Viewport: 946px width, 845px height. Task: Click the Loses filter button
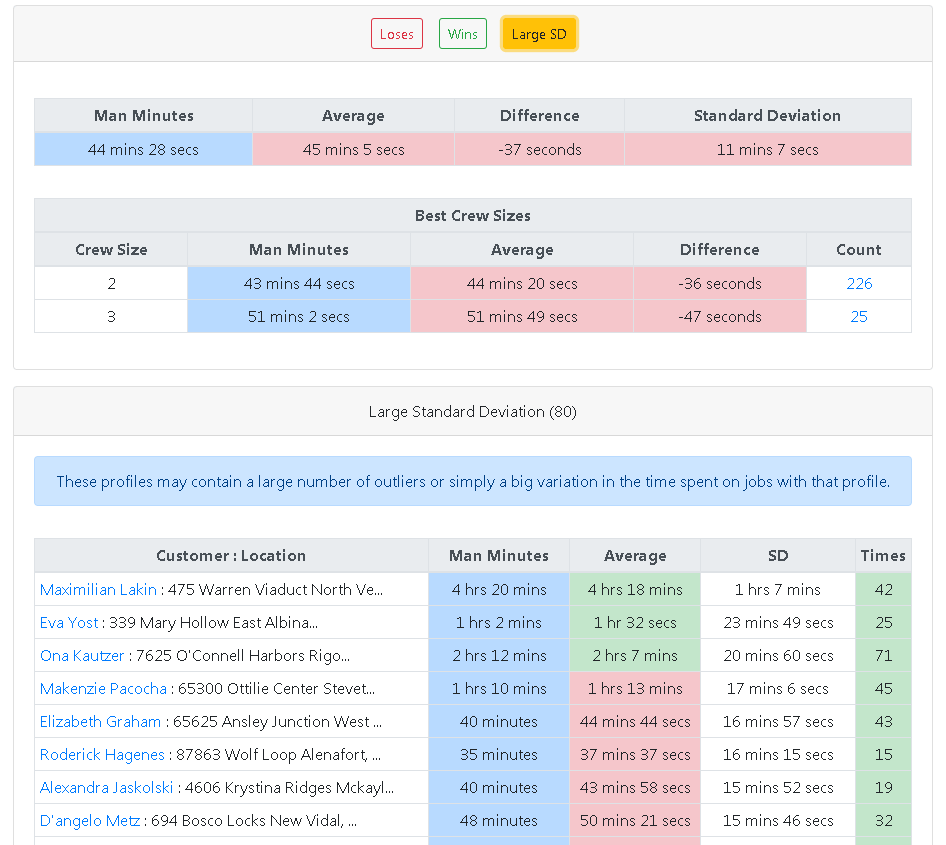pyautogui.click(x=396, y=34)
